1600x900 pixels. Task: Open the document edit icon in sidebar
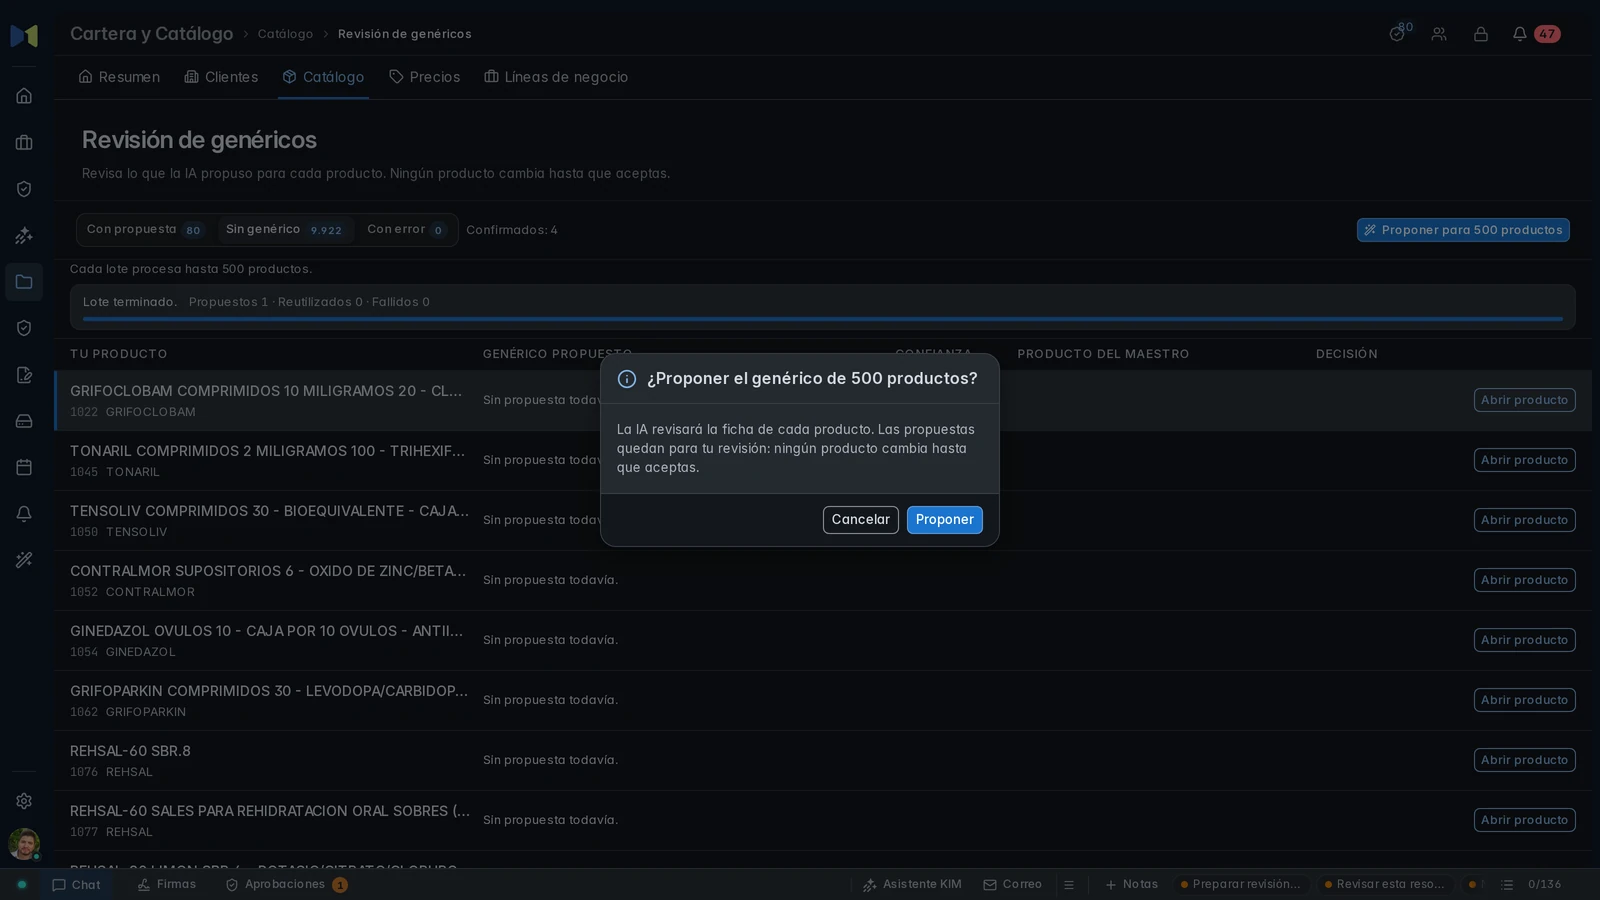point(24,375)
